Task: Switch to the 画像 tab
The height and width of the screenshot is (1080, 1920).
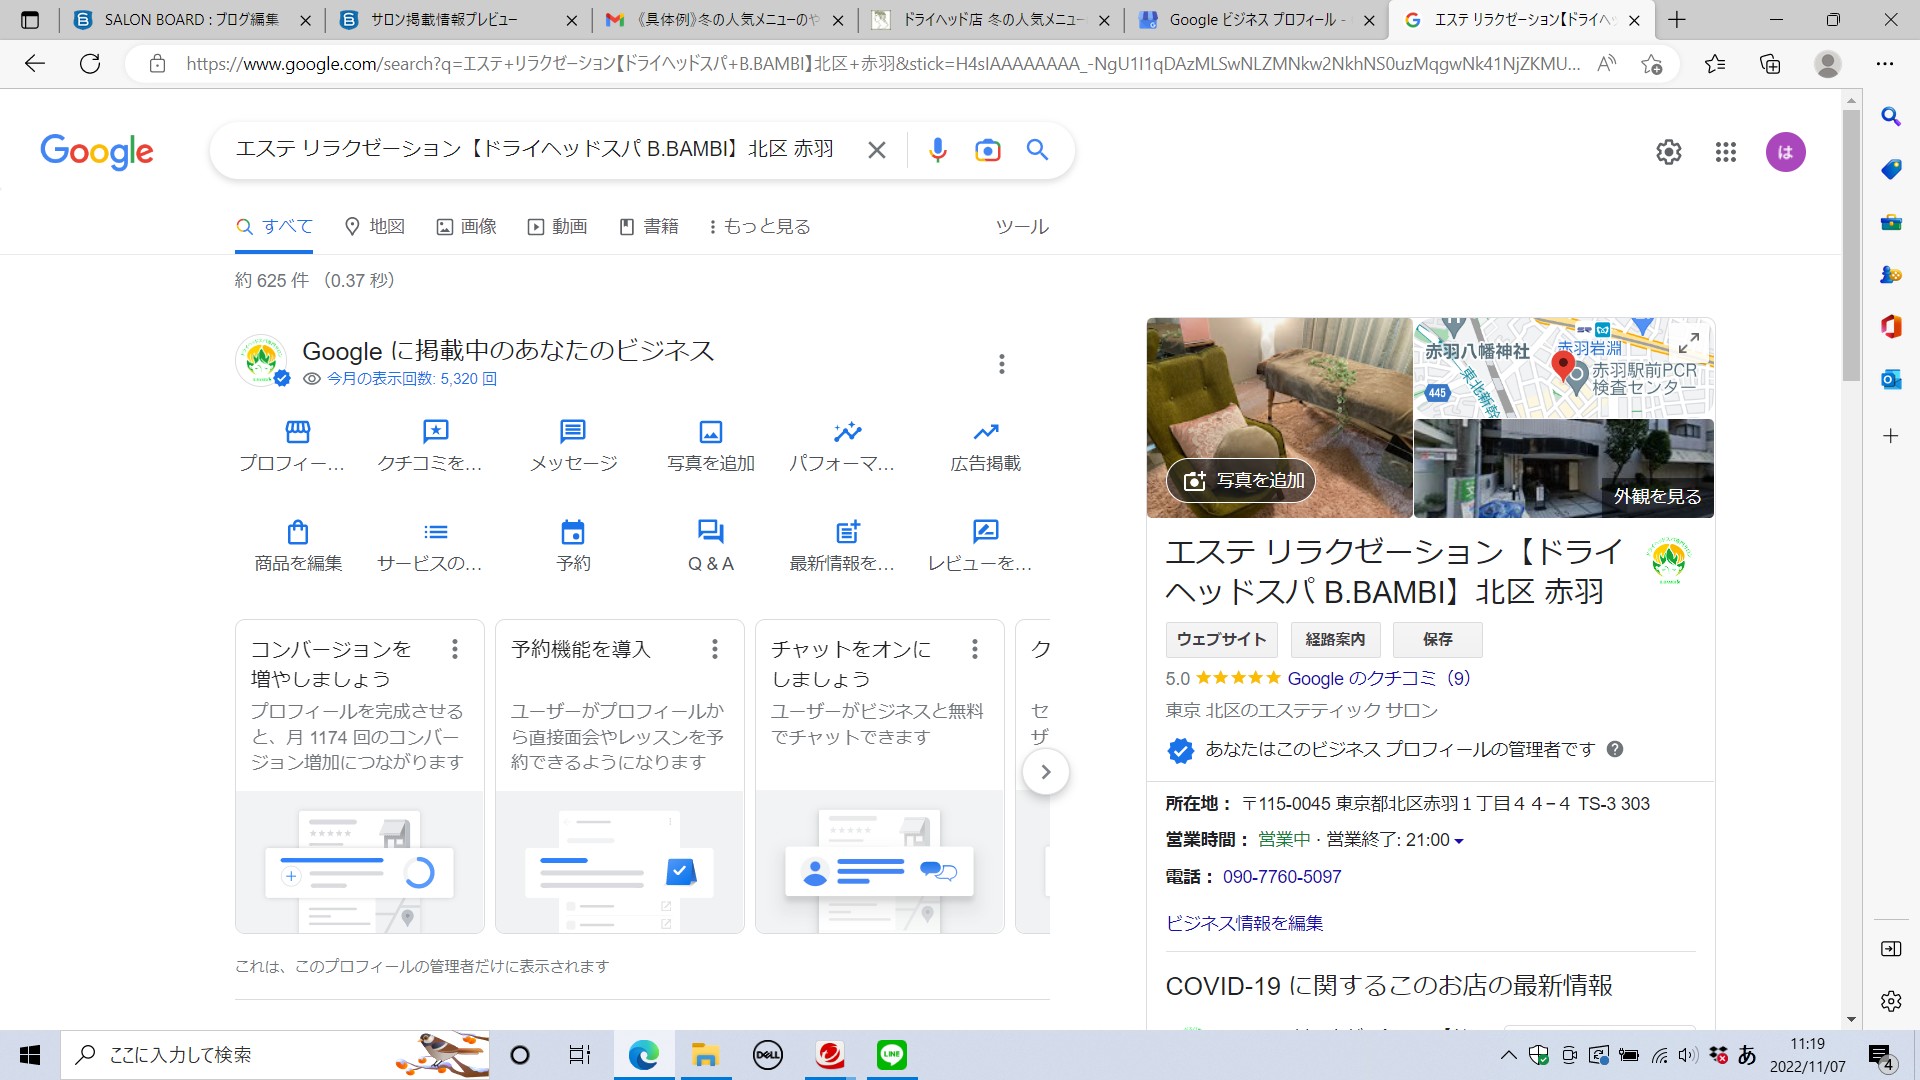Action: [x=467, y=227]
